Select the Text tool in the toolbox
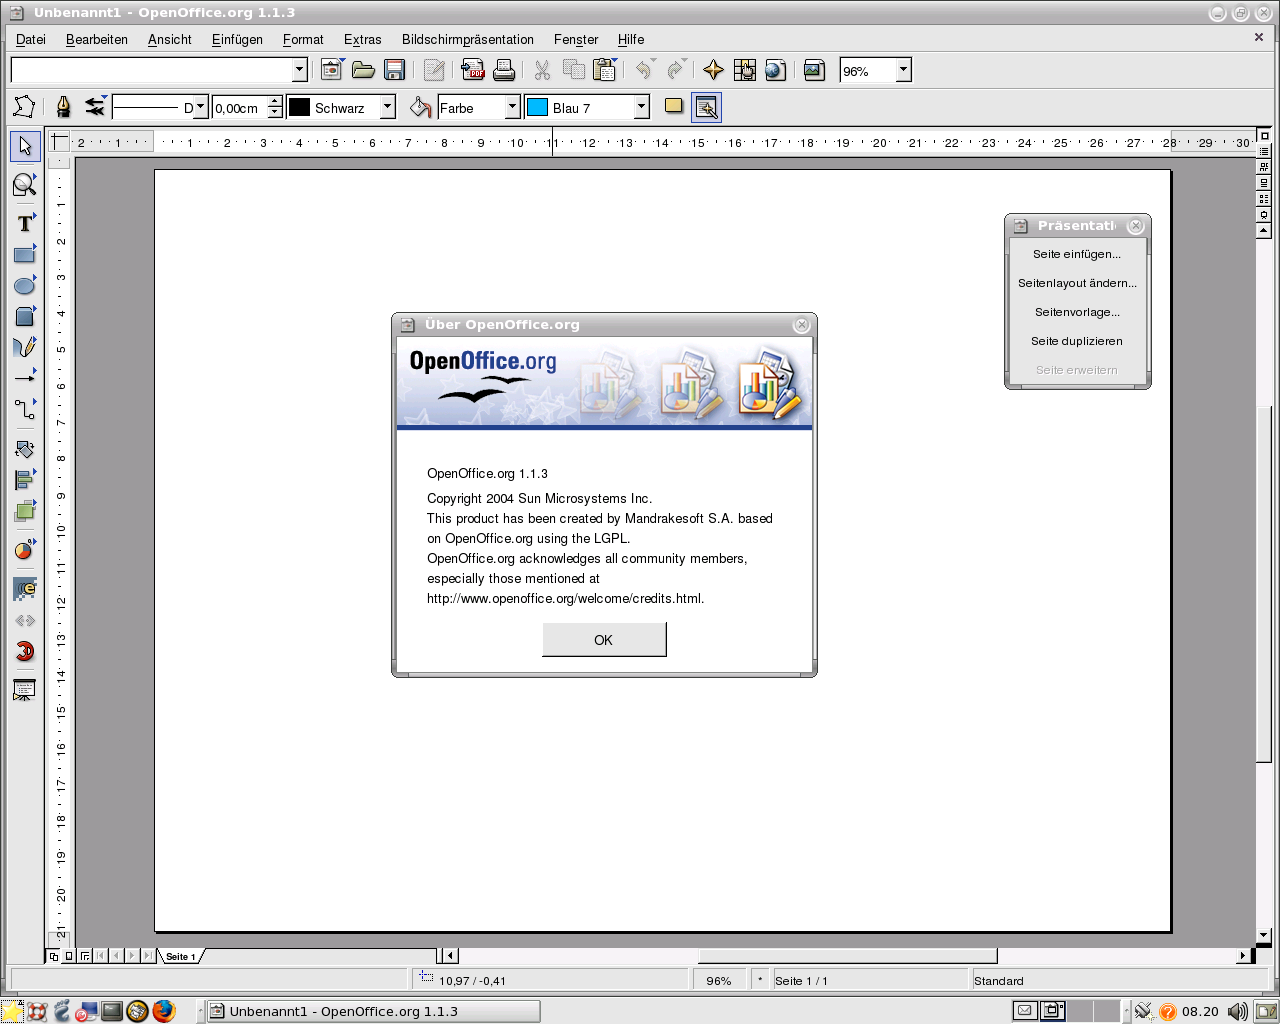Viewport: 1280px width, 1024px height. point(25,223)
